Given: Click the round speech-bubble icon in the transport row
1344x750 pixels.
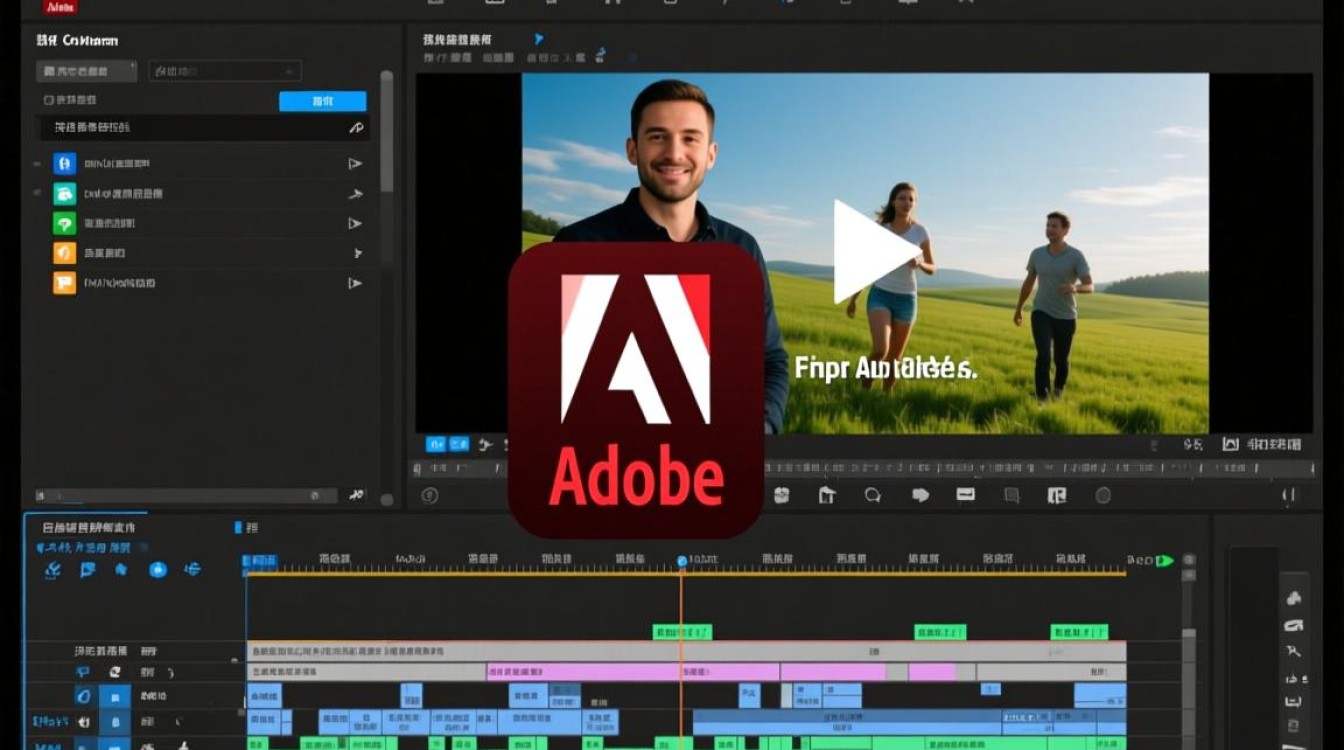Looking at the screenshot, I should pos(873,495).
